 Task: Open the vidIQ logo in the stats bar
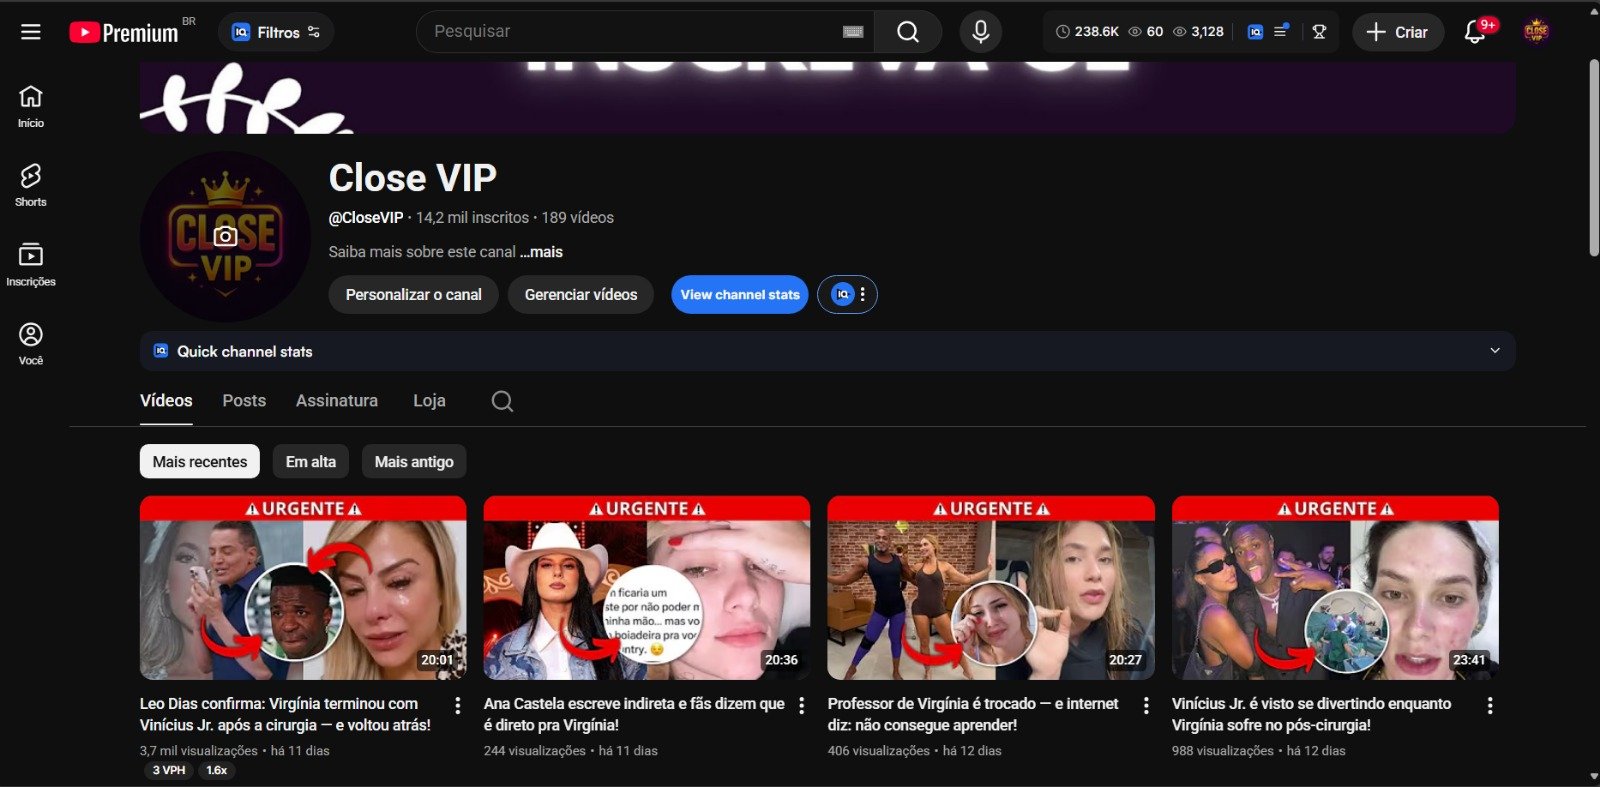(x=1255, y=32)
